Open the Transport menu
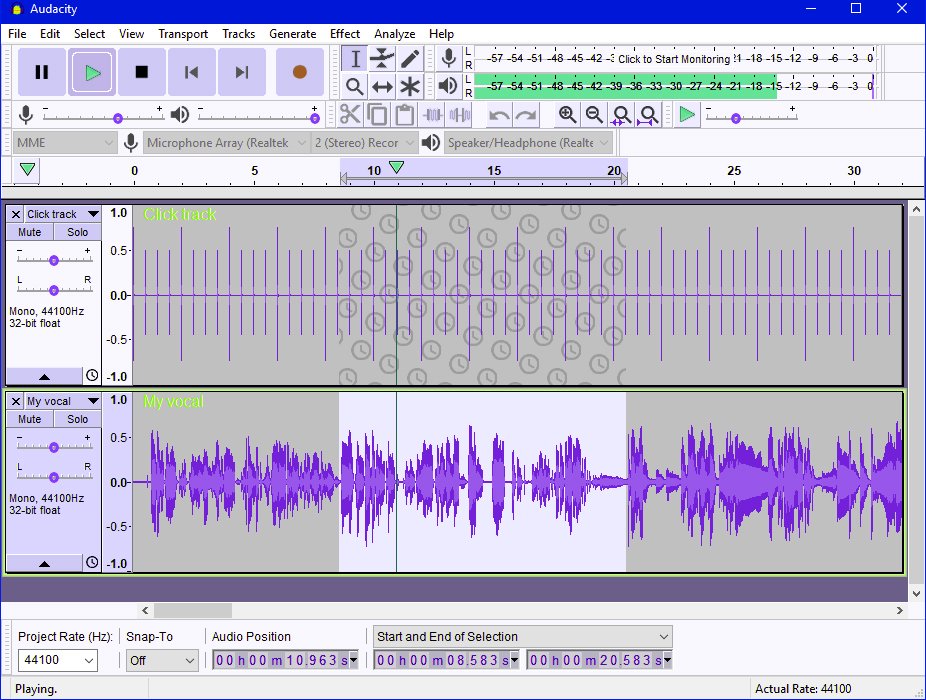Image resolution: width=926 pixels, height=700 pixels. 183,34
